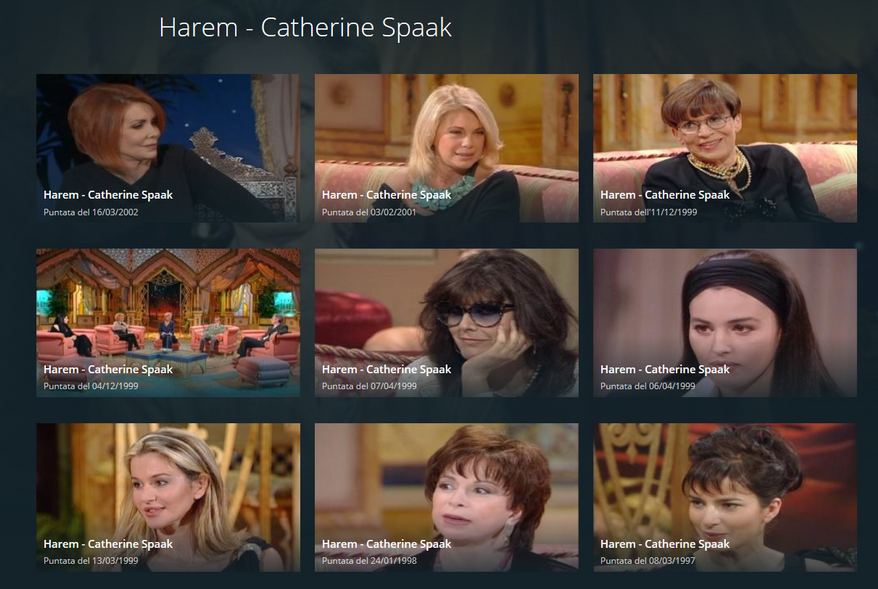The width and height of the screenshot is (878, 589).
Task: Open the episode dated 24/01/1998
Action: 446,497
